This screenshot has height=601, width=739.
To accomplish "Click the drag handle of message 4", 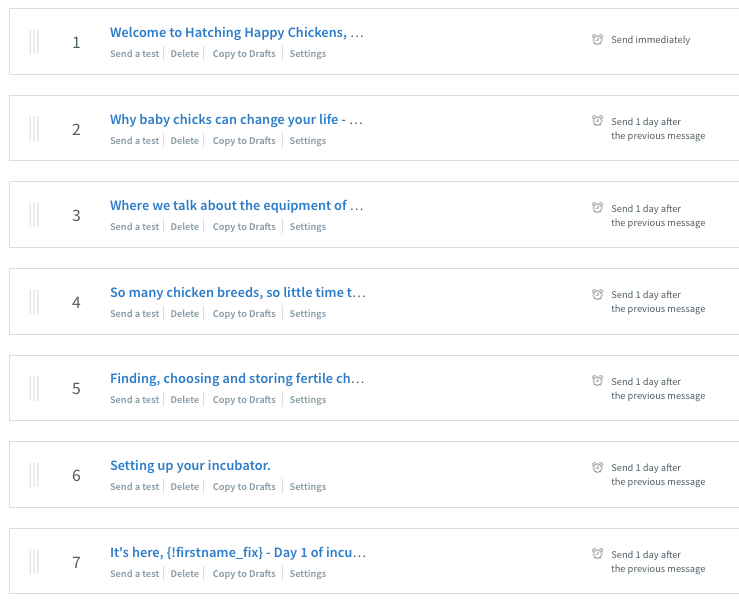I will (x=34, y=302).
